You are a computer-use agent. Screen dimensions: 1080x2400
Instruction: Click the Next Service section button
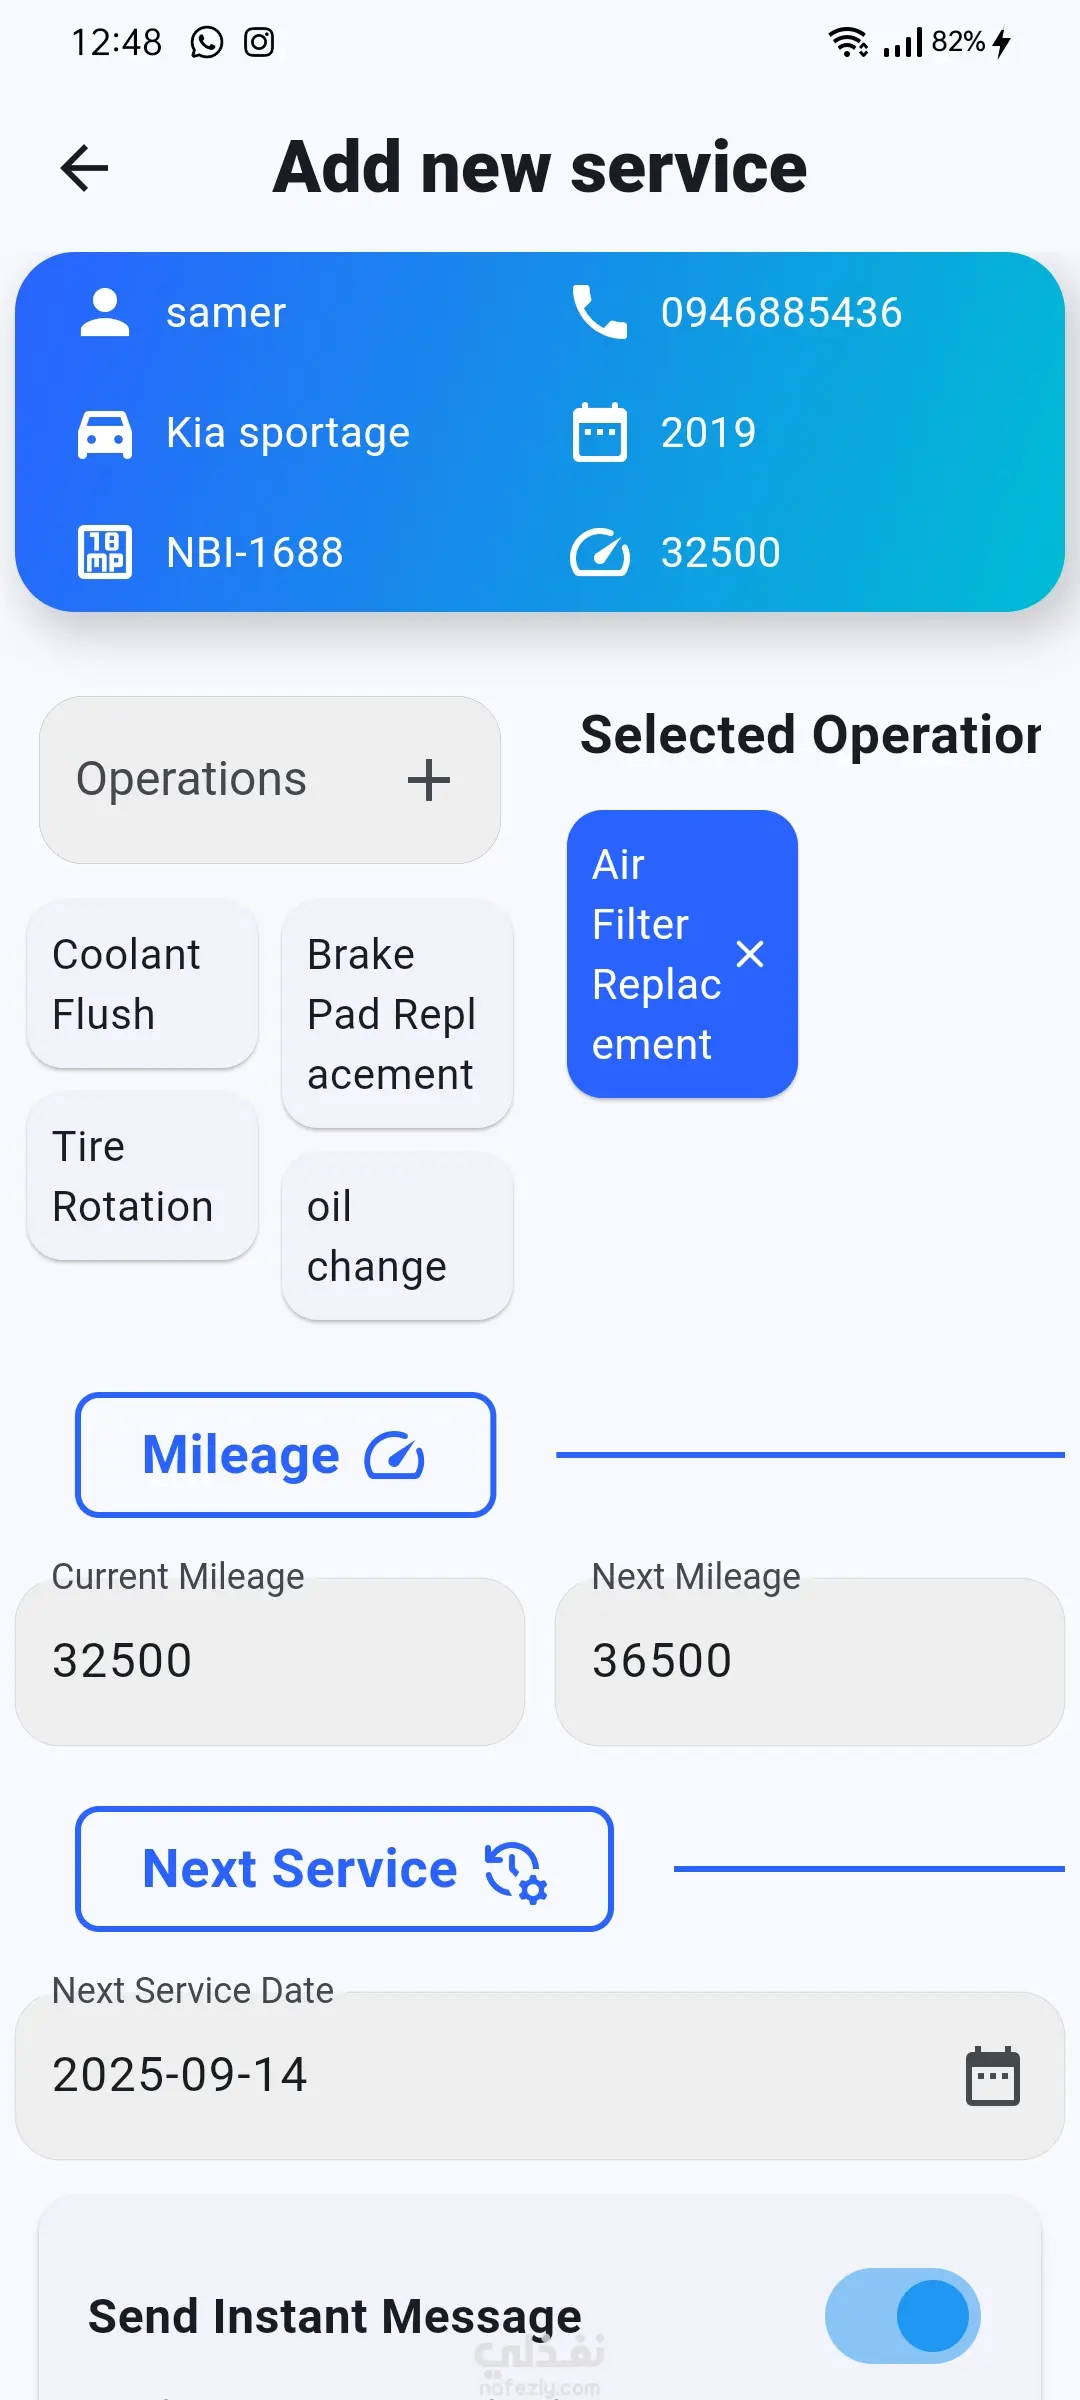coord(344,1868)
